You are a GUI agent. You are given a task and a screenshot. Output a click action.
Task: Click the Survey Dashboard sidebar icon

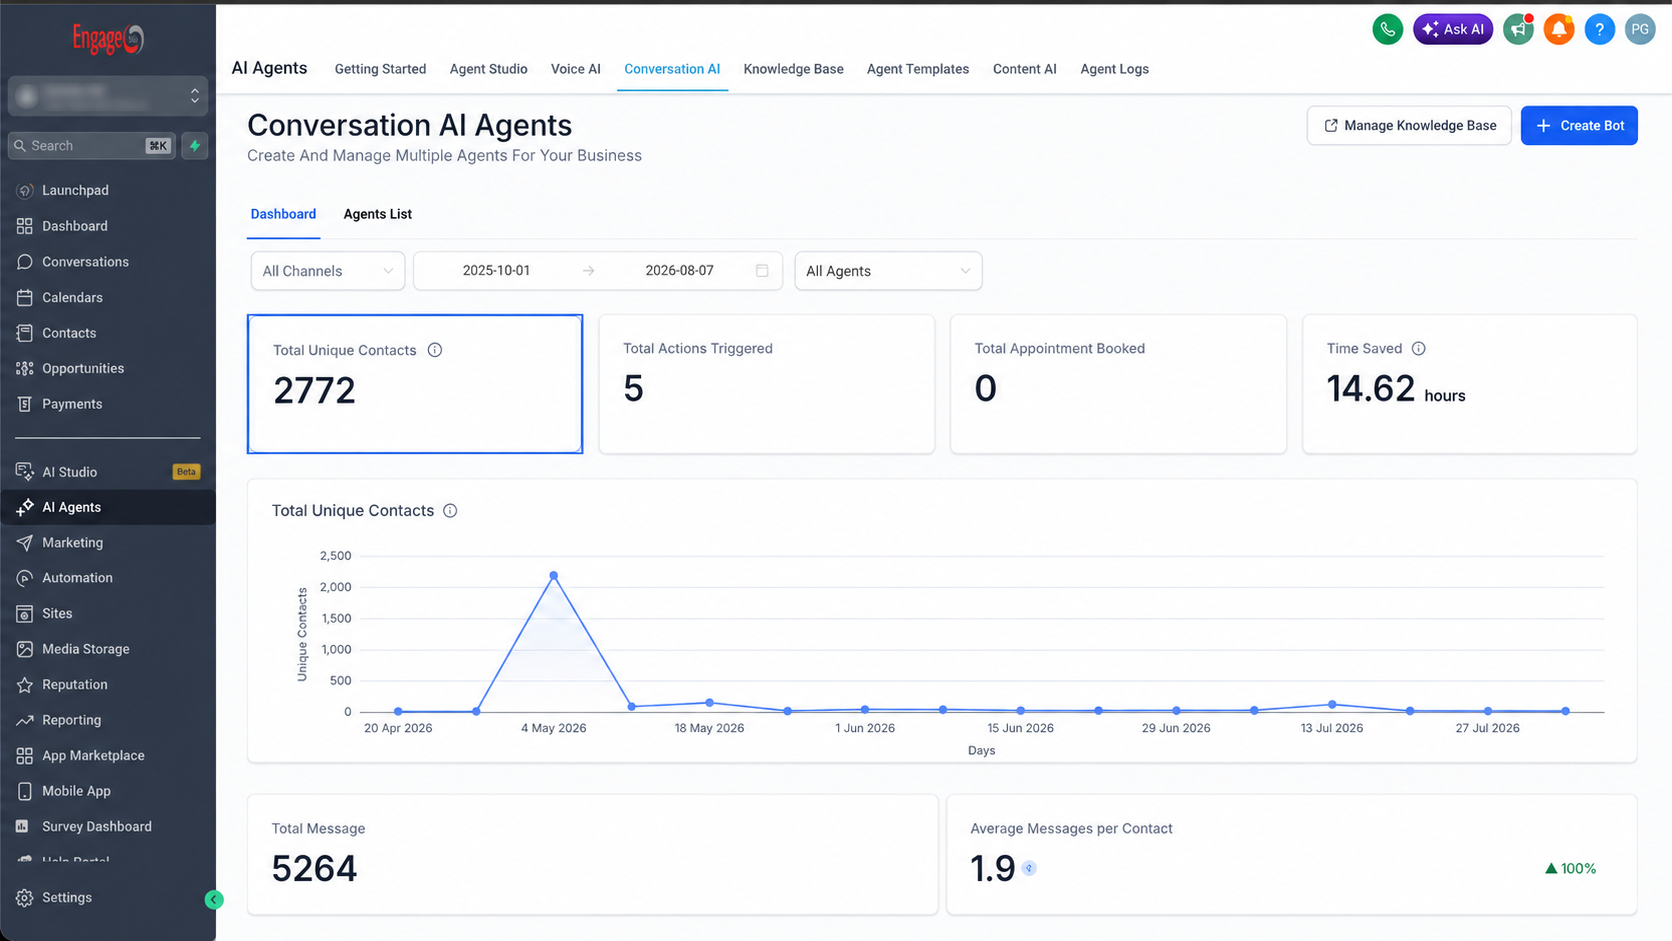[22, 826]
